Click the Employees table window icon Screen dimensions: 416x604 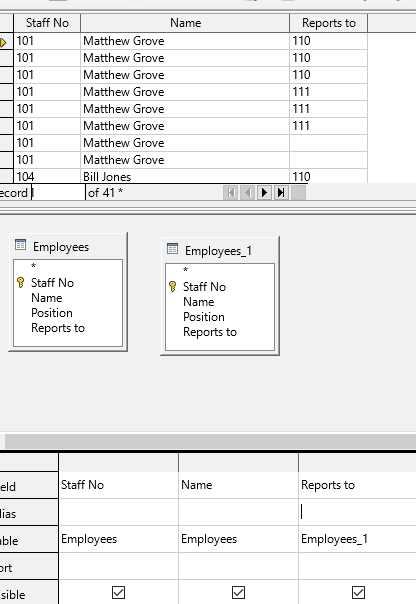pos(20,245)
